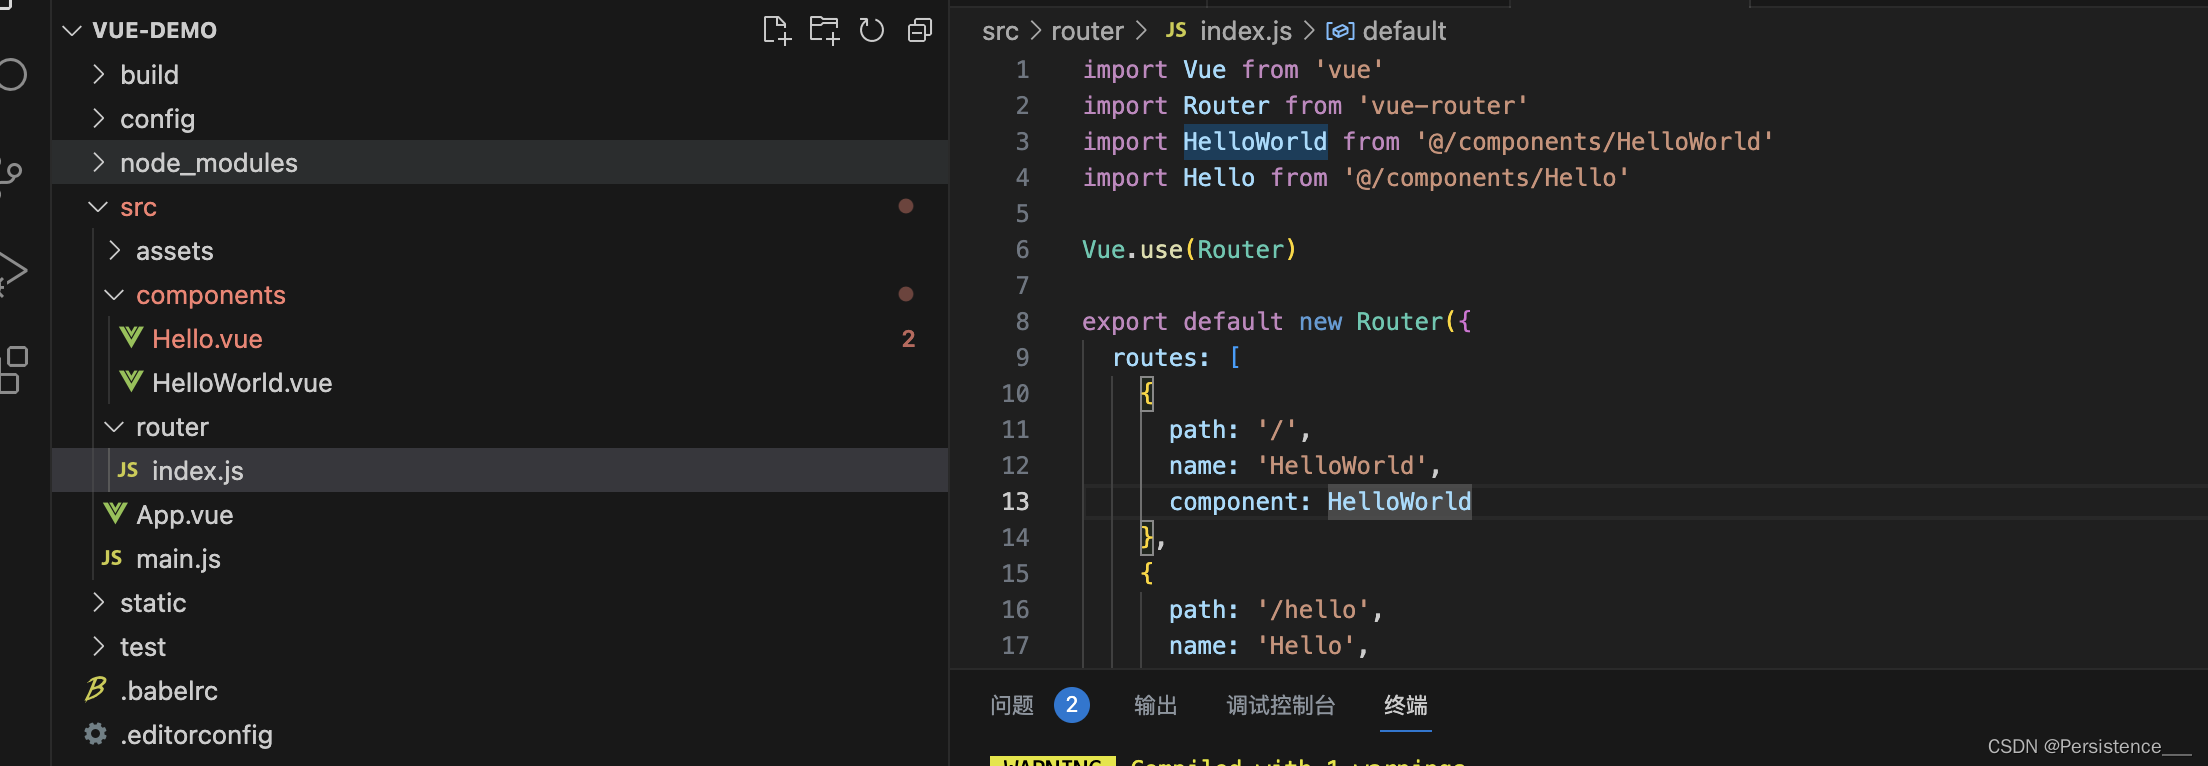Viewport: 2208px width, 766px height.
Task: Click the JS icon beside index.js in tree
Action: [128, 470]
